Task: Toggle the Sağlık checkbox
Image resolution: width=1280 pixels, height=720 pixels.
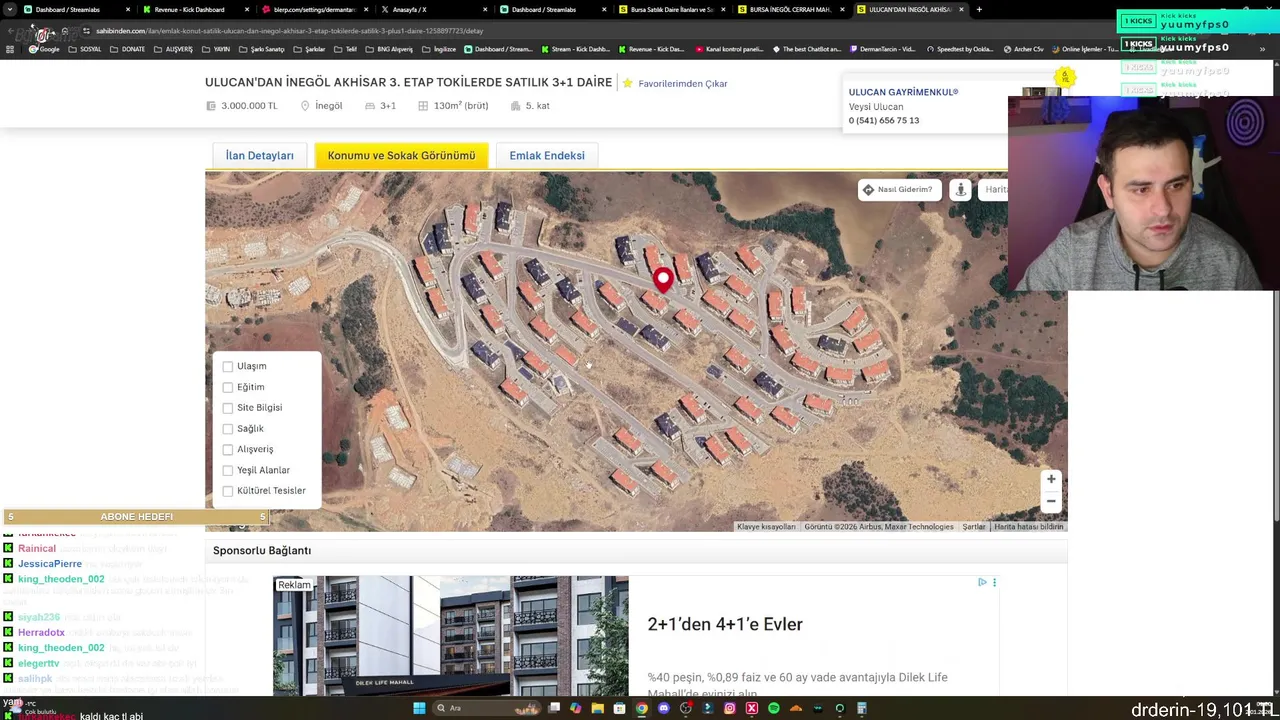Action: tap(228, 428)
